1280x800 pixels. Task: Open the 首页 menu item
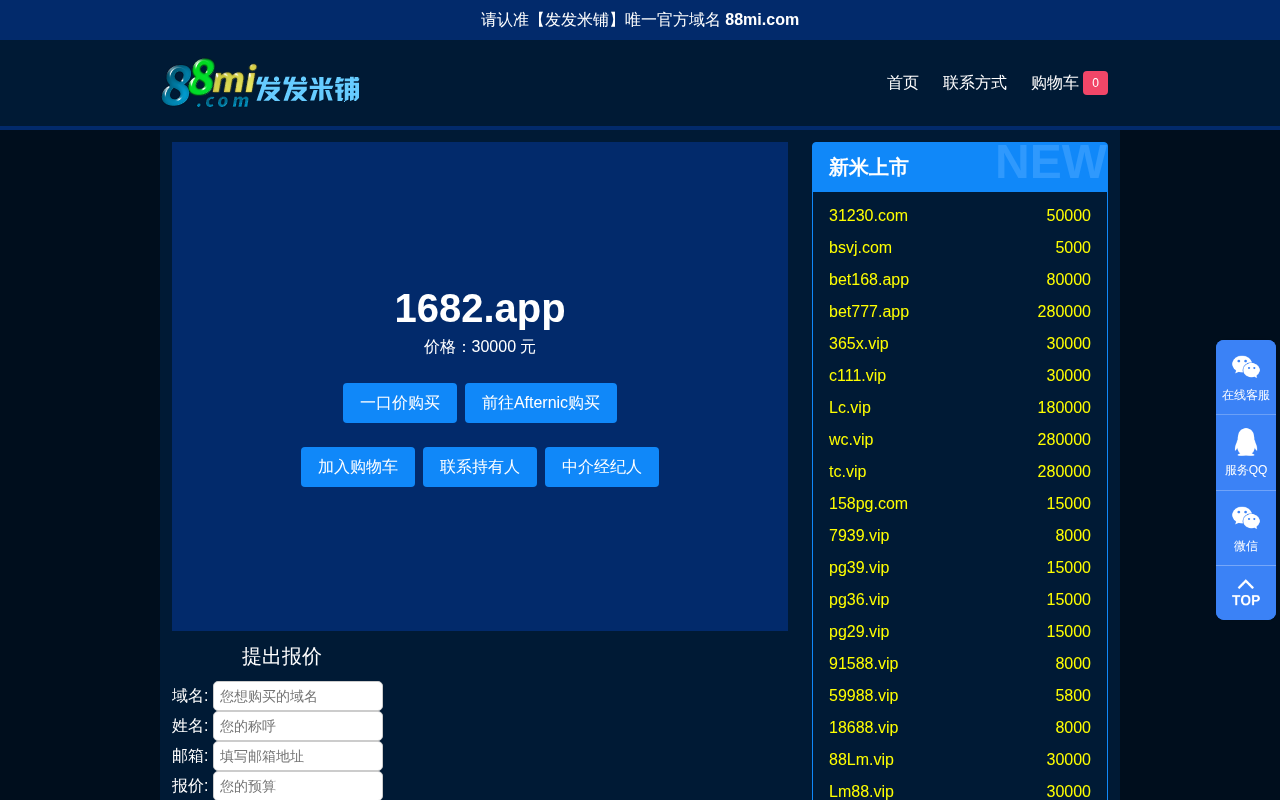click(x=903, y=83)
